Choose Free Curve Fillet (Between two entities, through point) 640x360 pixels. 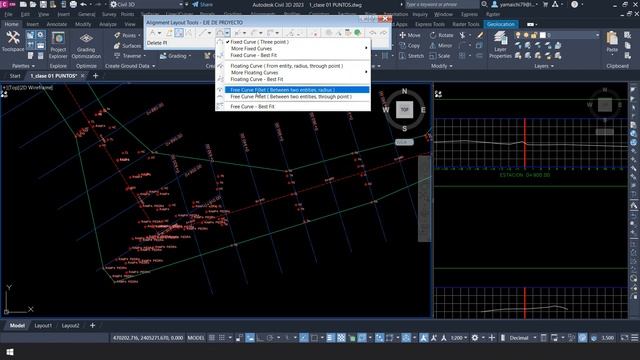[x=293, y=97]
